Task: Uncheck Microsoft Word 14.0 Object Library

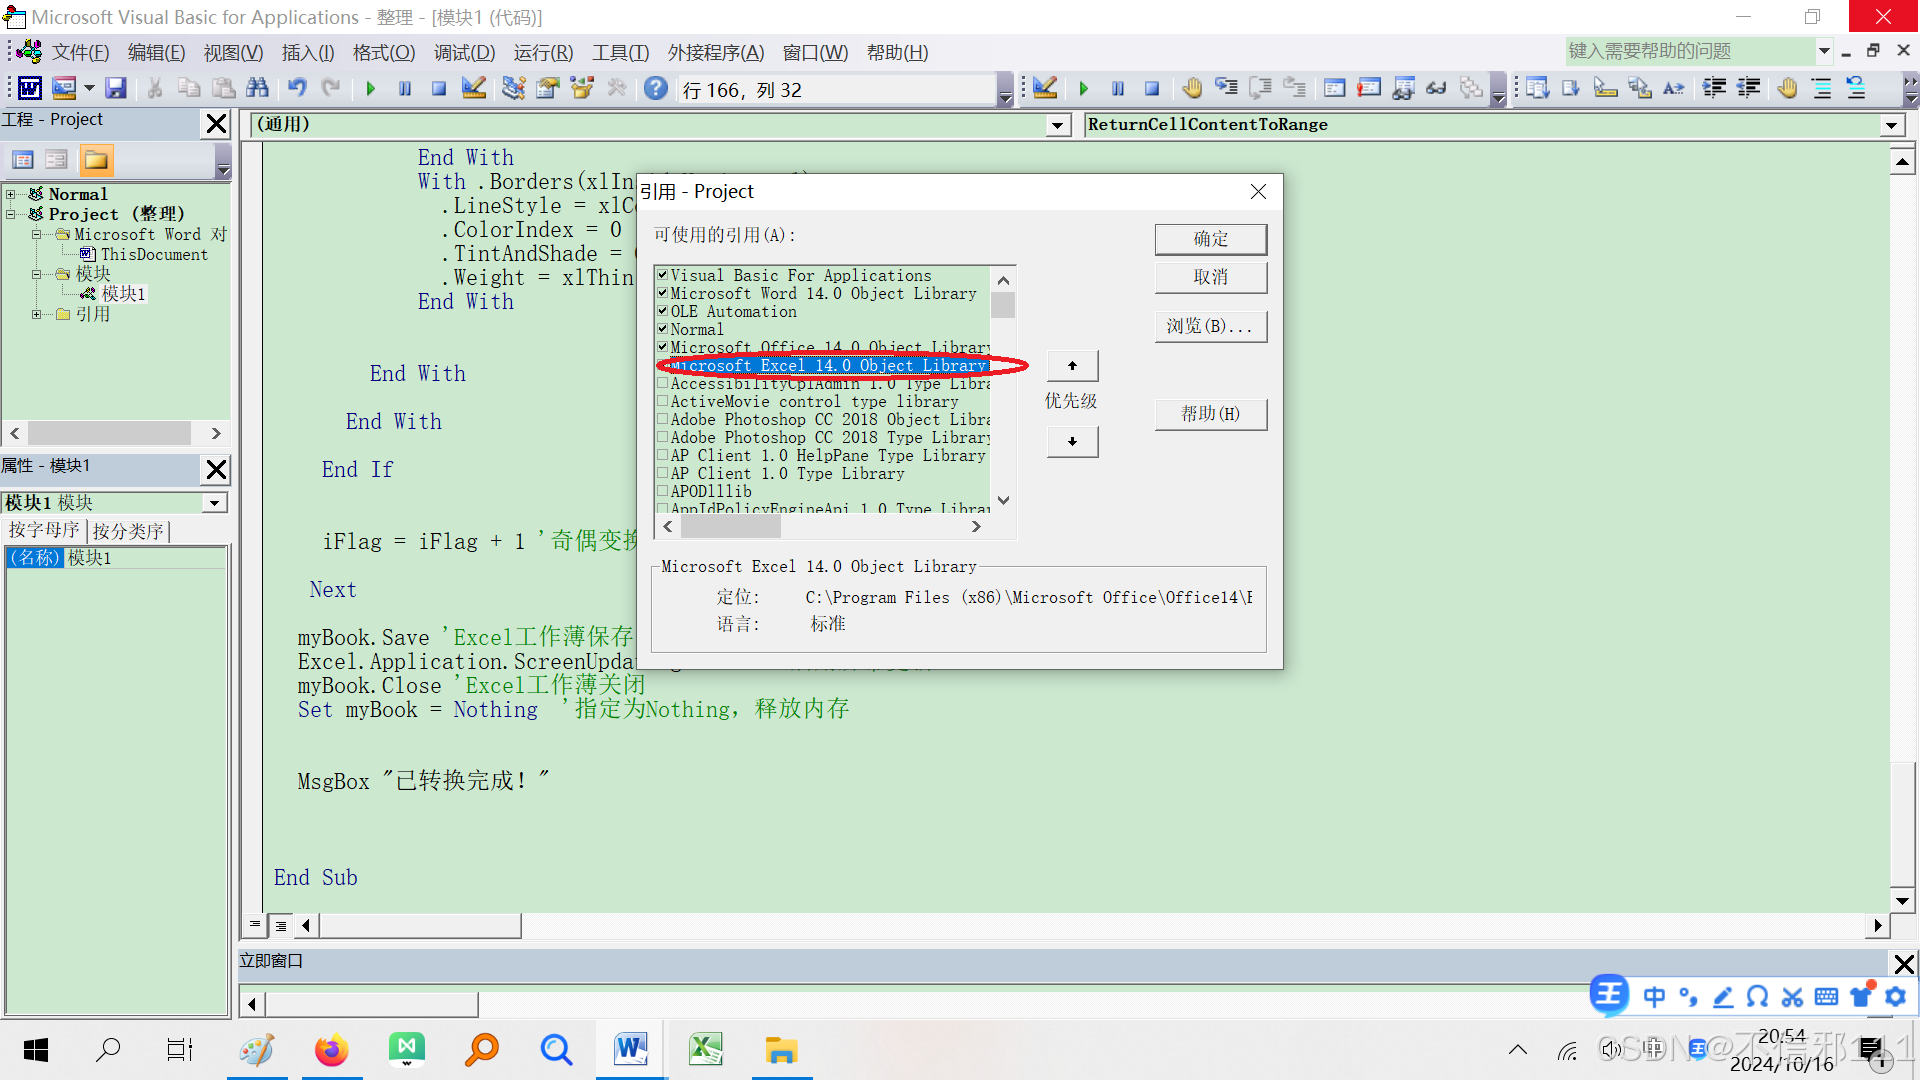Action: point(662,294)
